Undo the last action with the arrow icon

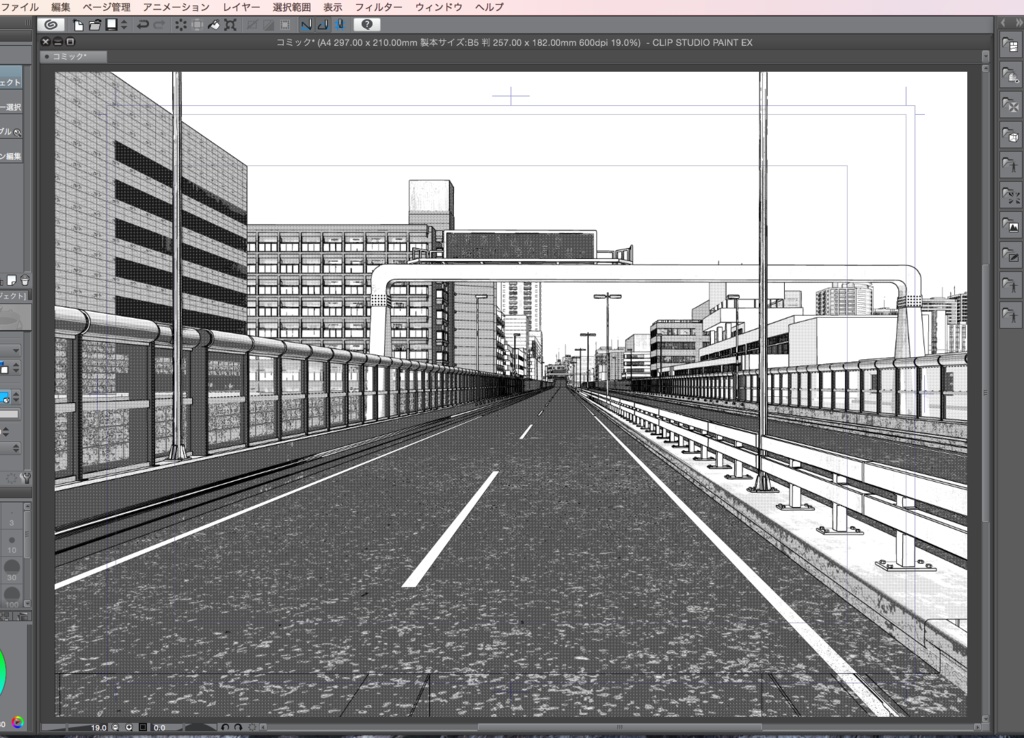[x=142, y=23]
